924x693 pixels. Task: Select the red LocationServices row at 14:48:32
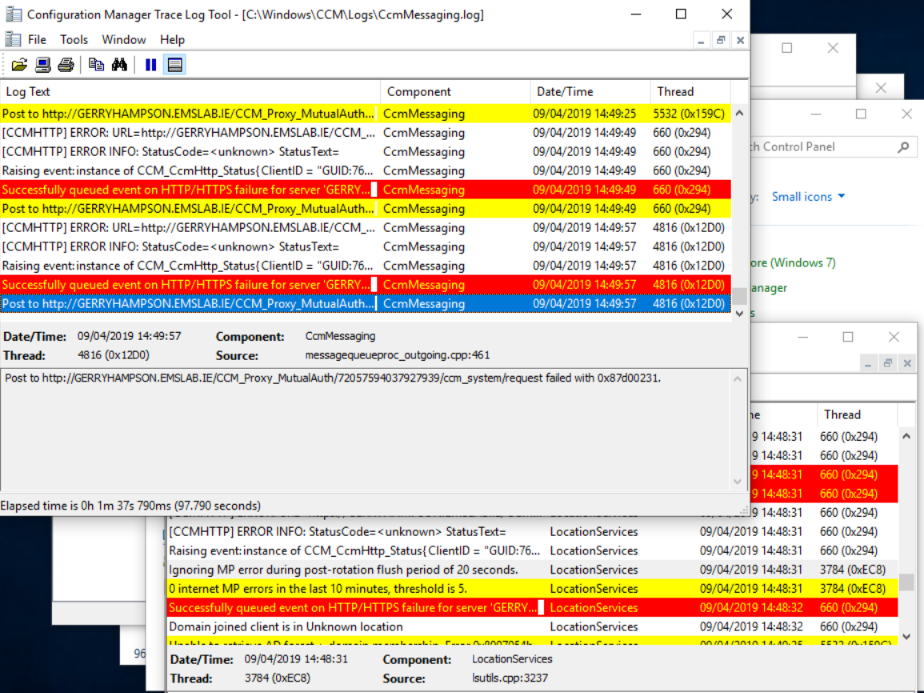[533, 608]
